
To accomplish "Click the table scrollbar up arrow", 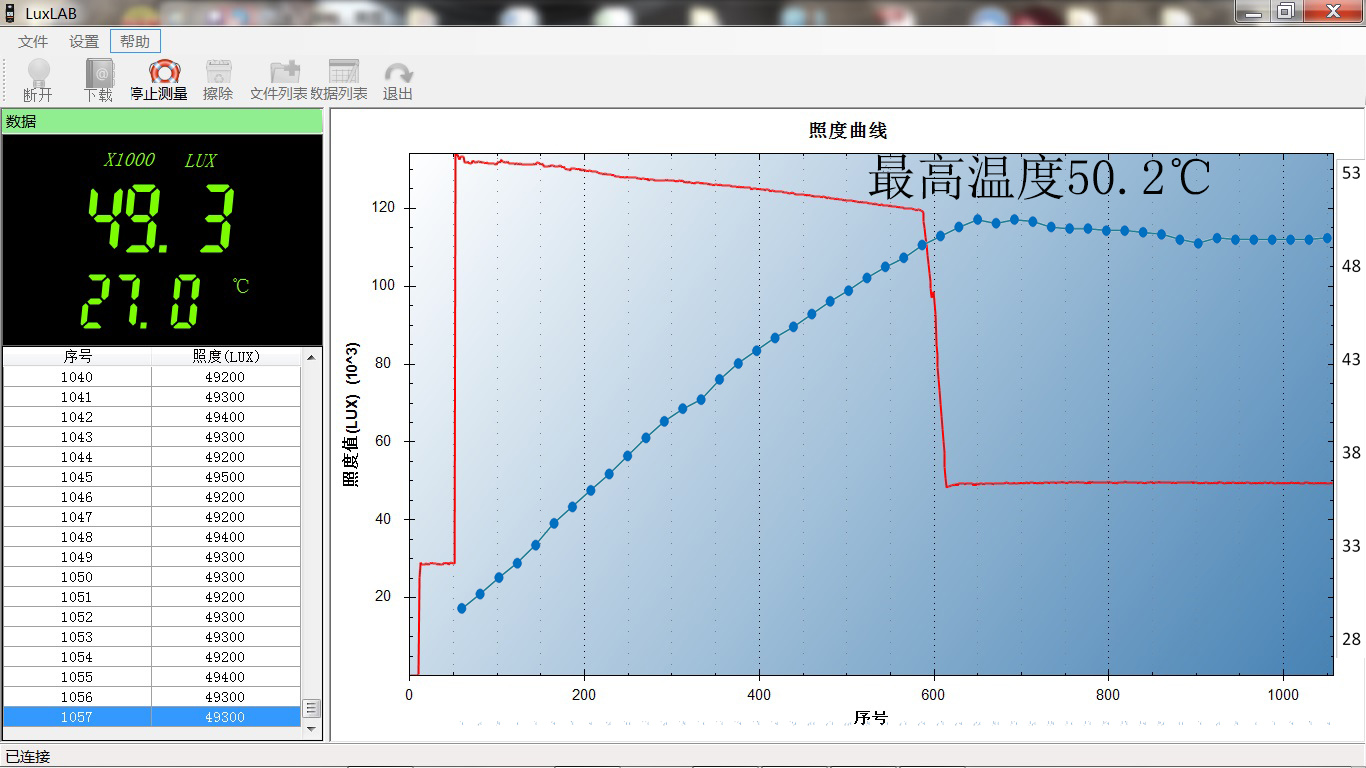I will (311, 357).
